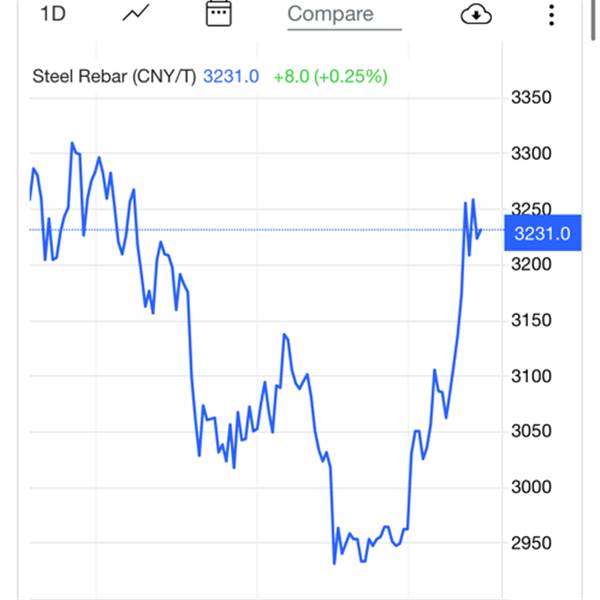Download chart data via cloud icon

click(476, 15)
